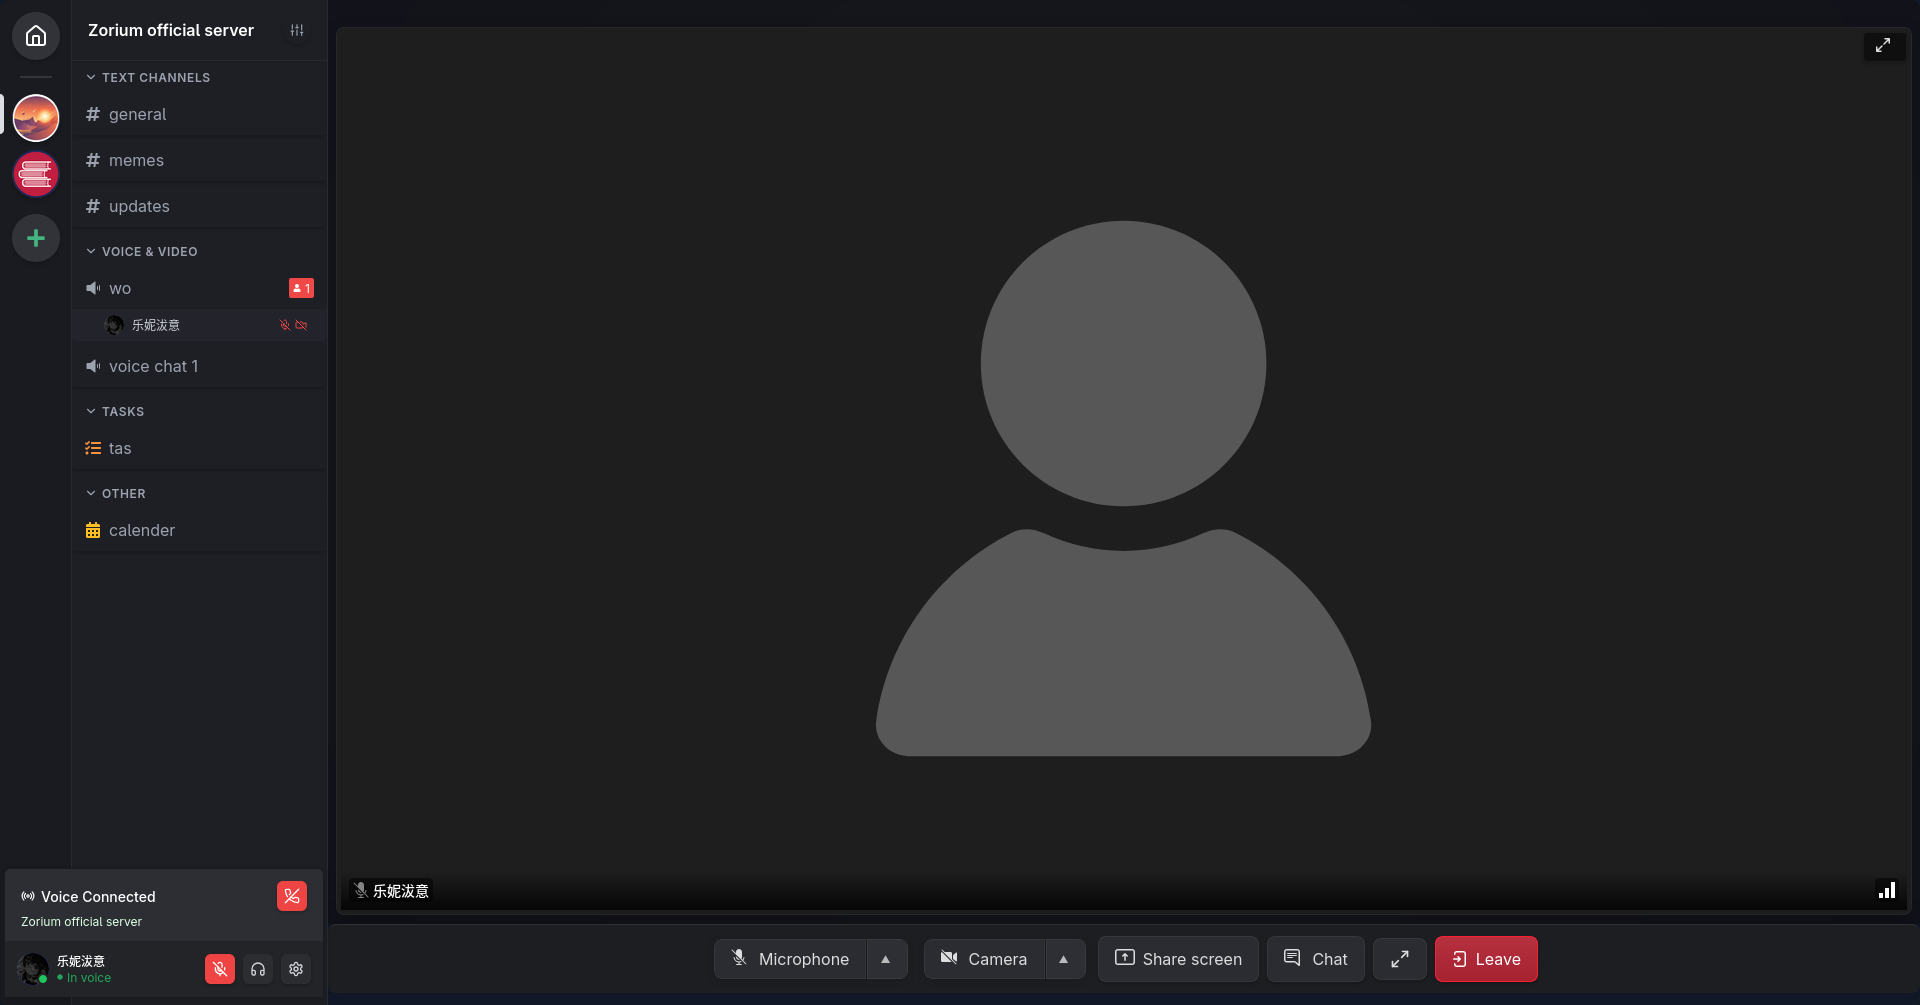Image resolution: width=1920 pixels, height=1005 pixels.
Task: Expand video tile with top-right arrows
Action: point(1883,46)
